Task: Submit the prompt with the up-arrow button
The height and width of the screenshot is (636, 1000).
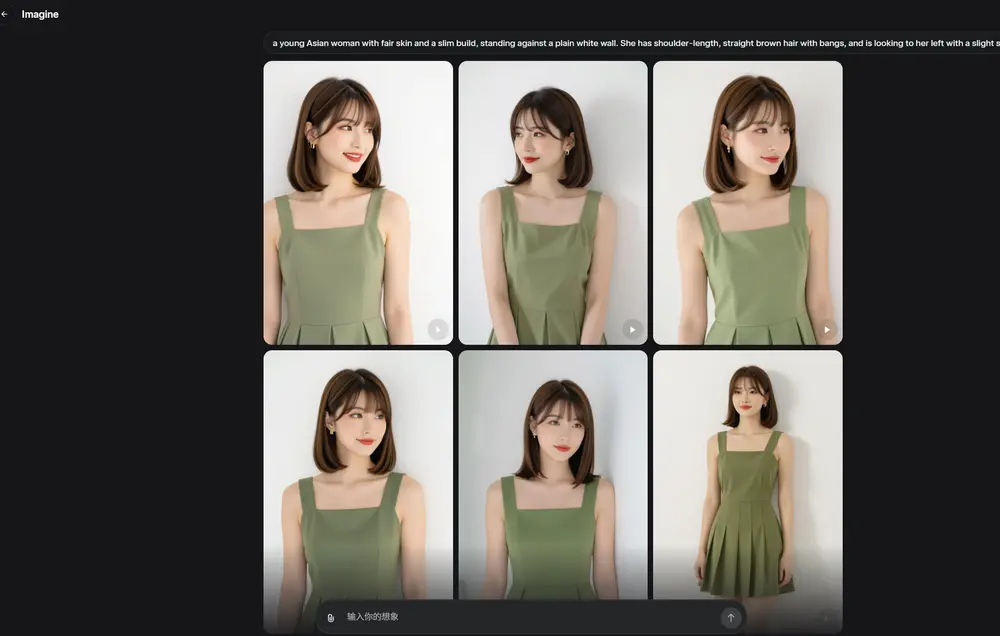Action: coord(730,618)
